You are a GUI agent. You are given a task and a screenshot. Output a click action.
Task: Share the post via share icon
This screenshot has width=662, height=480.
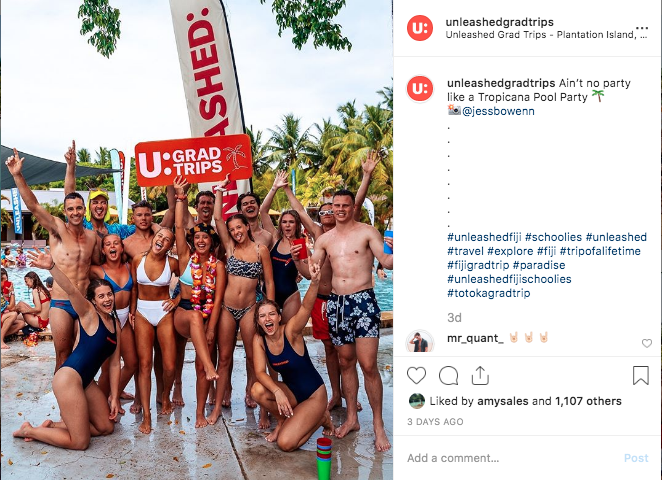tap(480, 375)
